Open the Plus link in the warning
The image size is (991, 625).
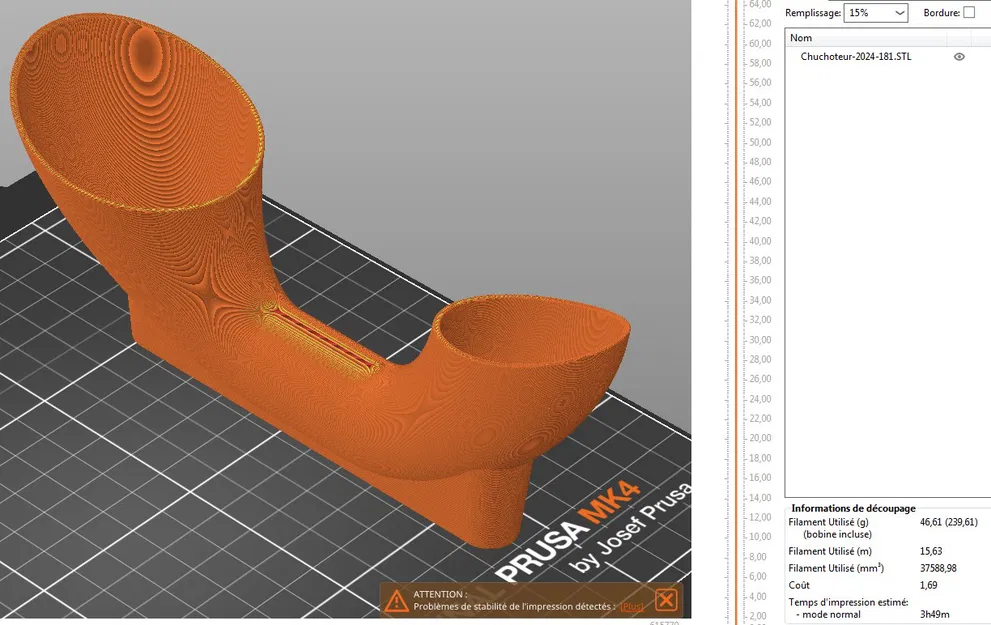pos(631,607)
